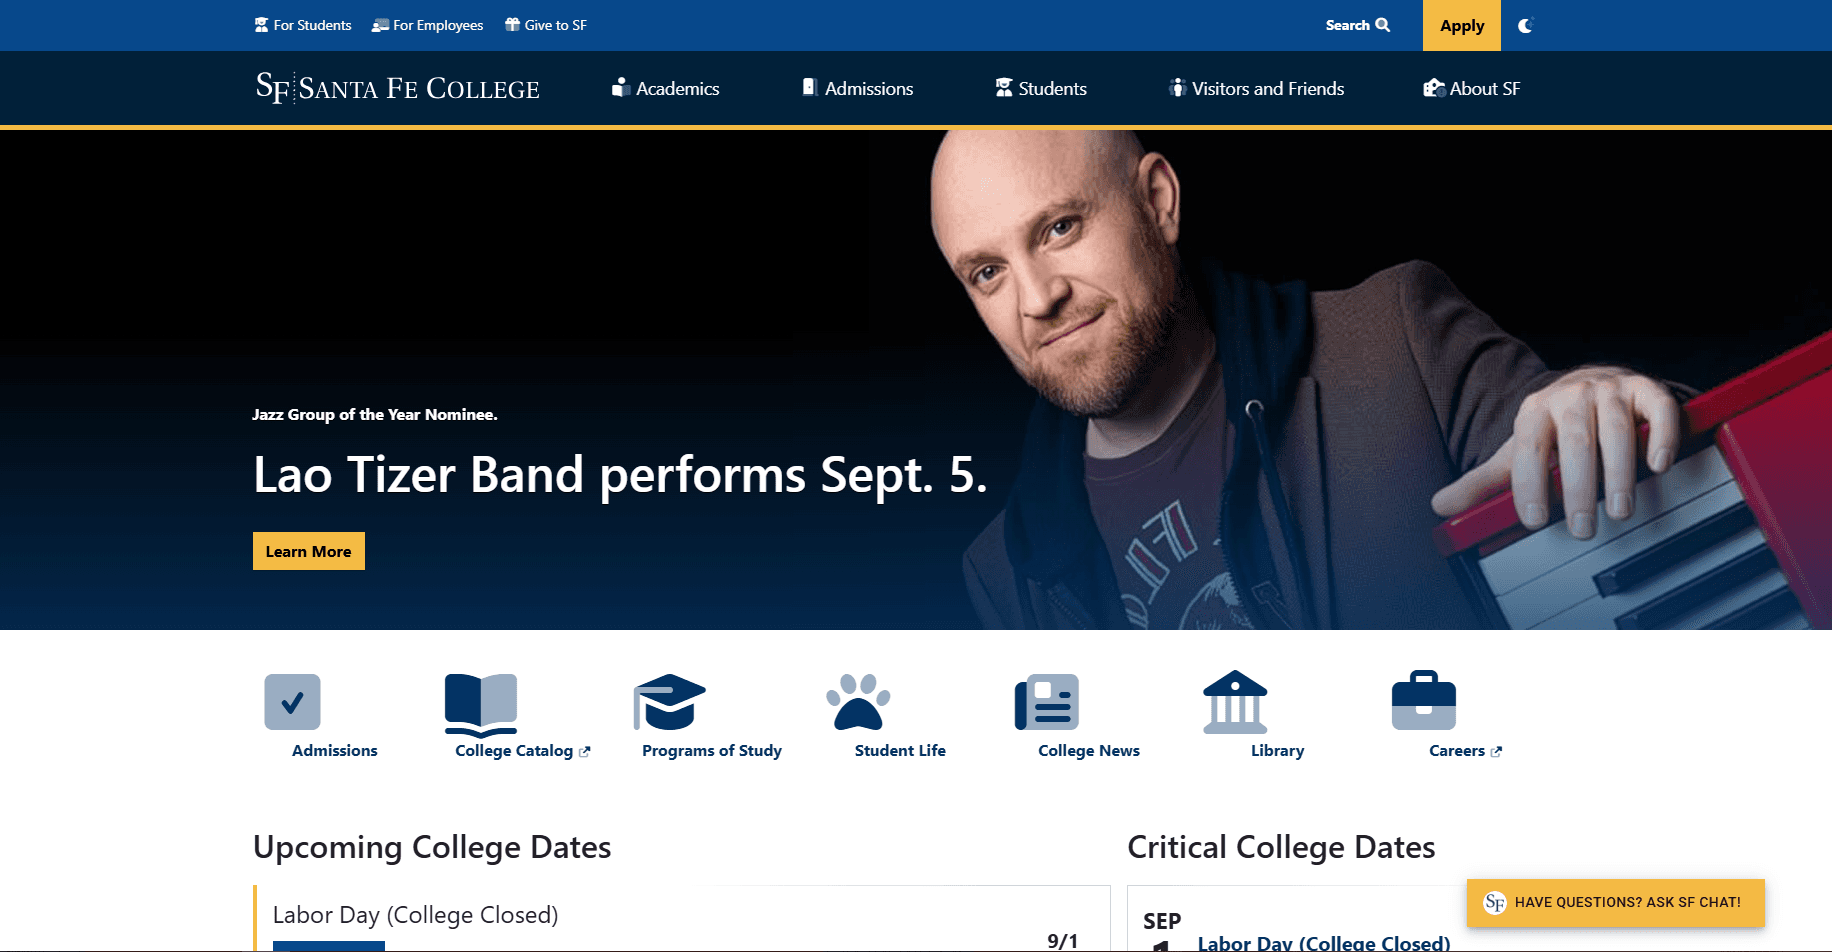Expand the About SF menu
The height and width of the screenshot is (952, 1832).
1471,88
